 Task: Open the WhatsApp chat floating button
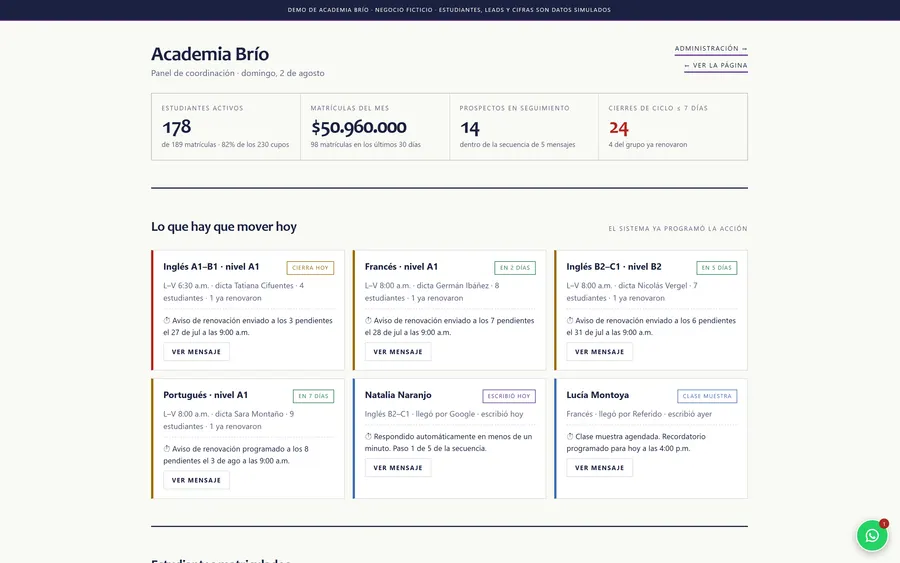coord(872,535)
